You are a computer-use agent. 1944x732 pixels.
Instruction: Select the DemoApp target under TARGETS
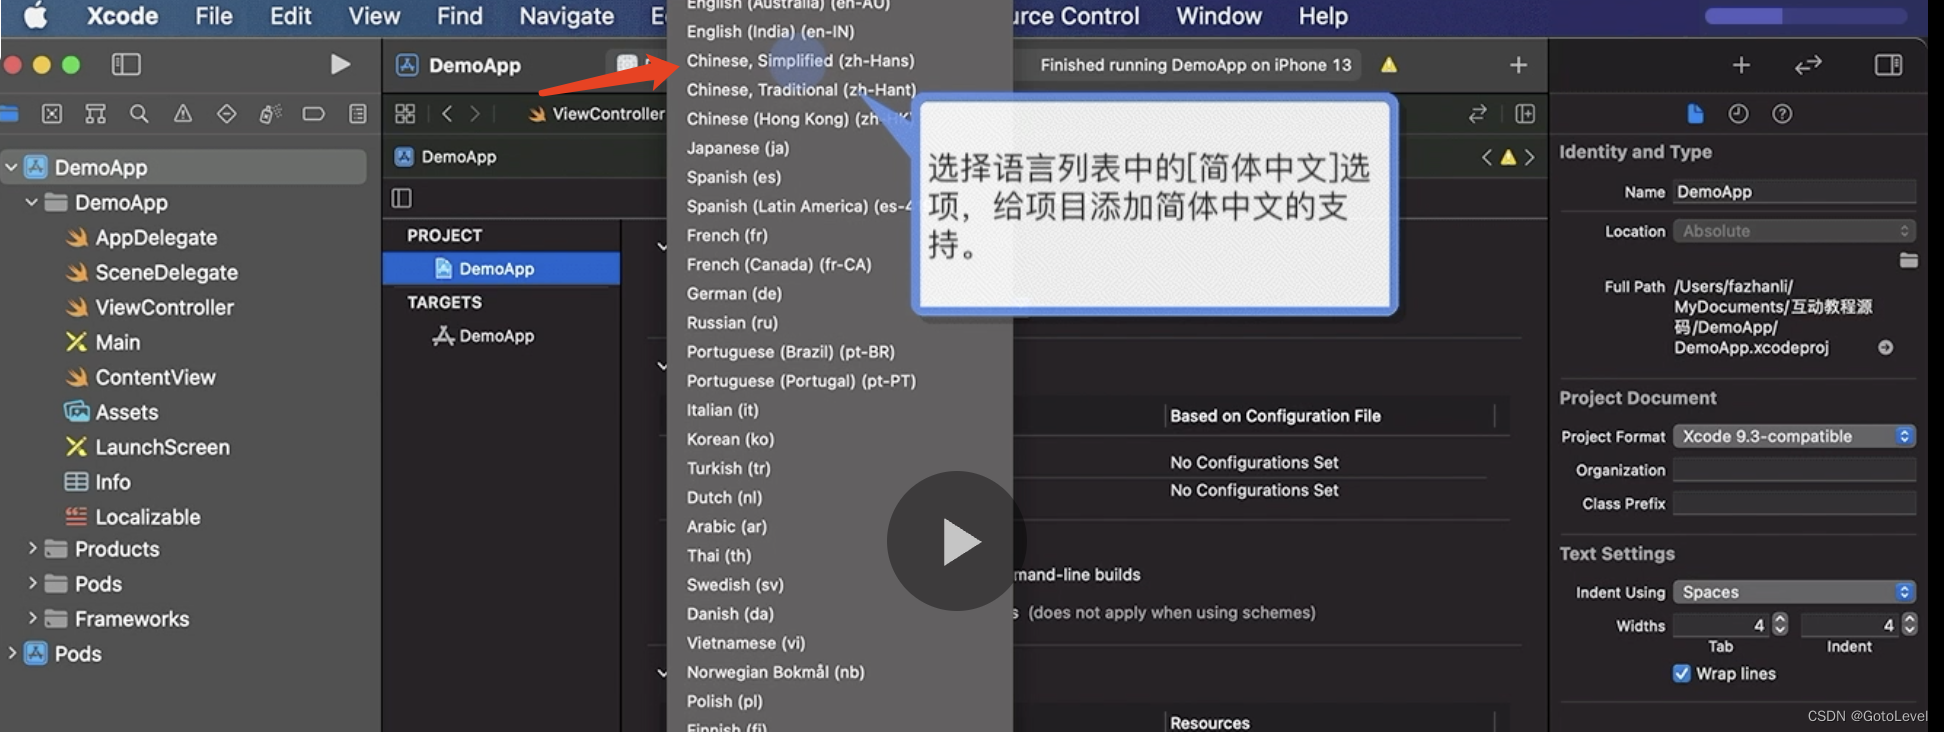484,336
